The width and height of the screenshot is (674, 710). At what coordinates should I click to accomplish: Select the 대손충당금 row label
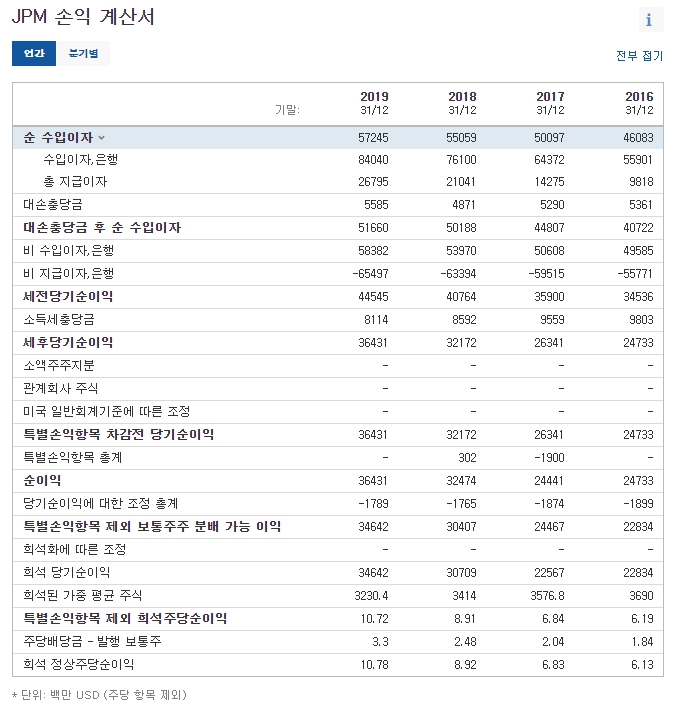click(53, 204)
